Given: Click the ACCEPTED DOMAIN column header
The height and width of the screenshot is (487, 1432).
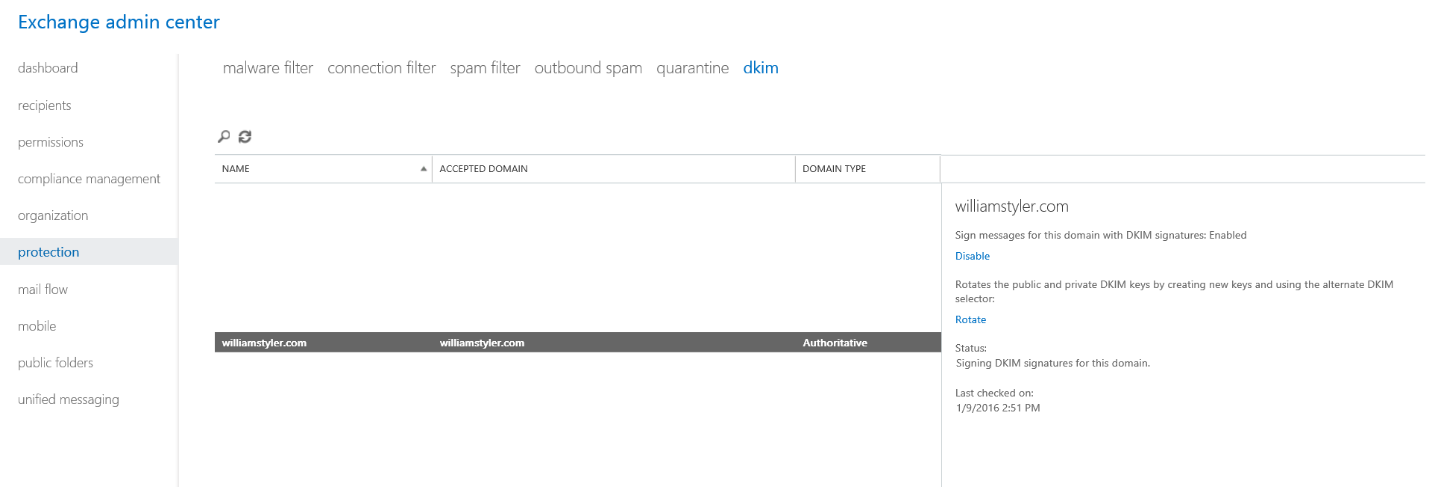Looking at the screenshot, I should (x=483, y=169).
